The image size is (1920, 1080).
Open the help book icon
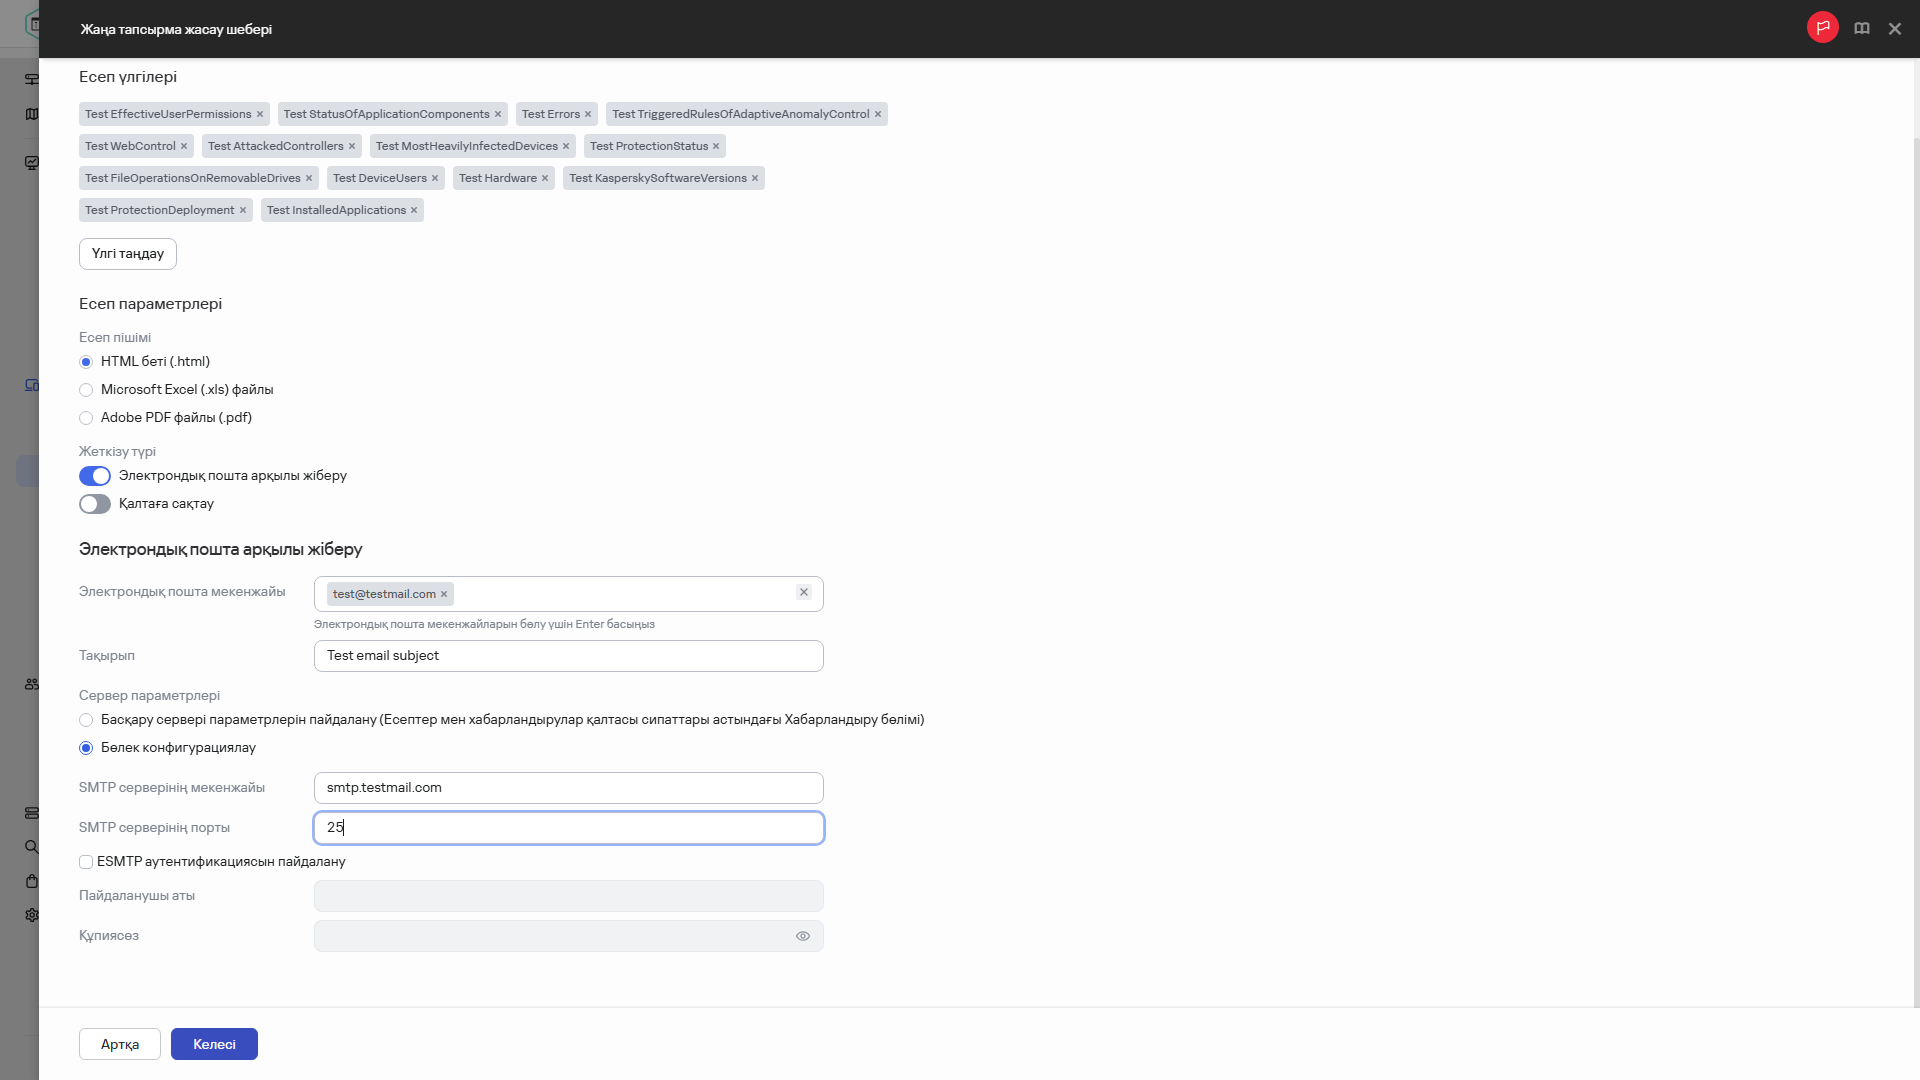coord(1861,29)
